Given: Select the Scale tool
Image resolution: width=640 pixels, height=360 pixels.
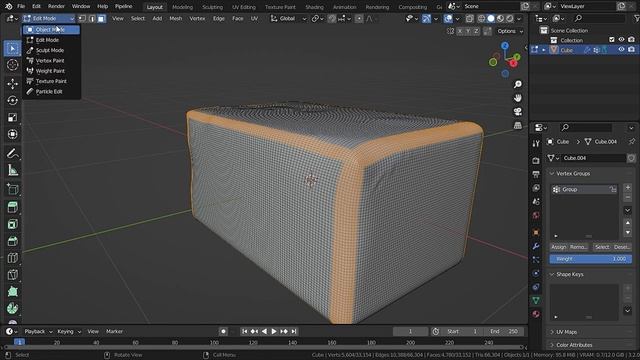Looking at the screenshot, I should click(x=12, y=117).
